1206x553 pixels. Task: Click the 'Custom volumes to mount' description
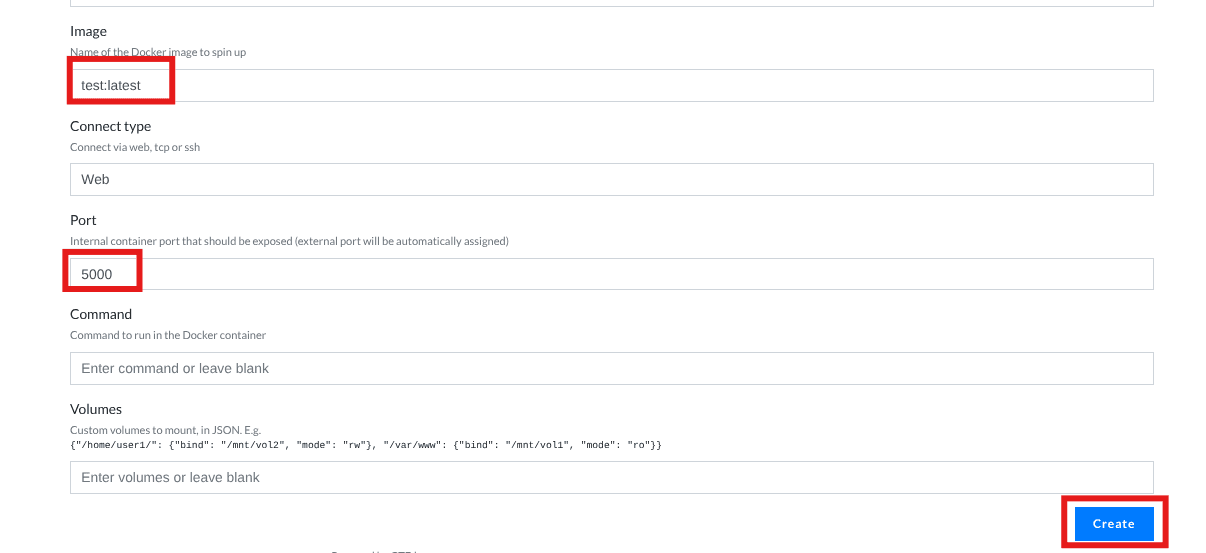pyautogui.click(x=165, y=430)
